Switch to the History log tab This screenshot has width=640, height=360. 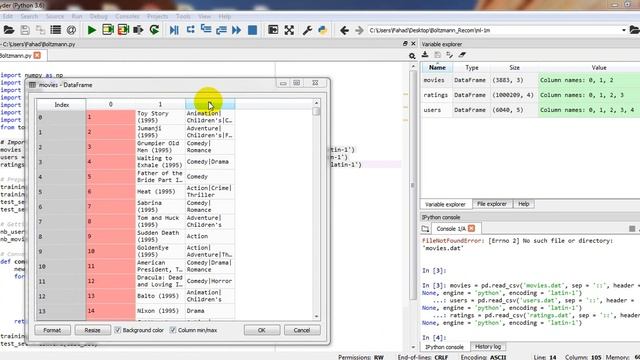pos(488,347)
